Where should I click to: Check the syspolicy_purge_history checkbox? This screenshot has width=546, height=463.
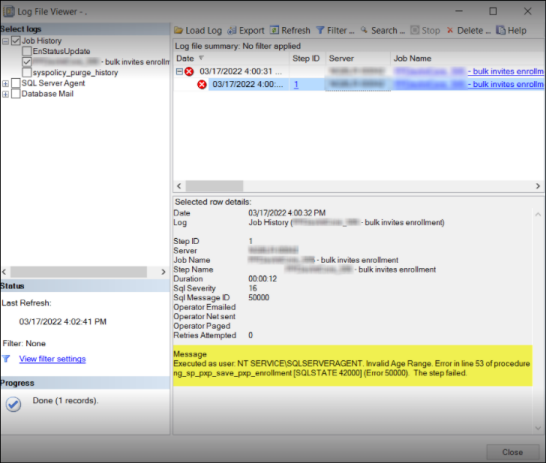27,72
